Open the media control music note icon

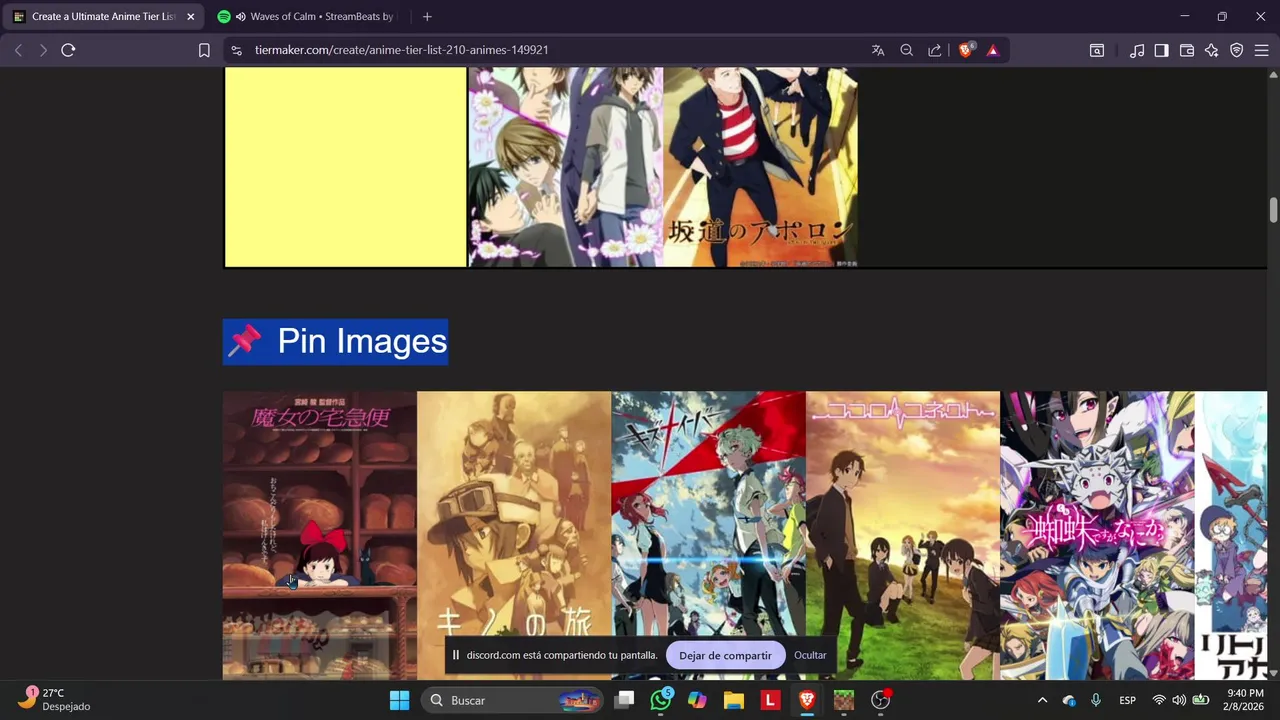1137,50
